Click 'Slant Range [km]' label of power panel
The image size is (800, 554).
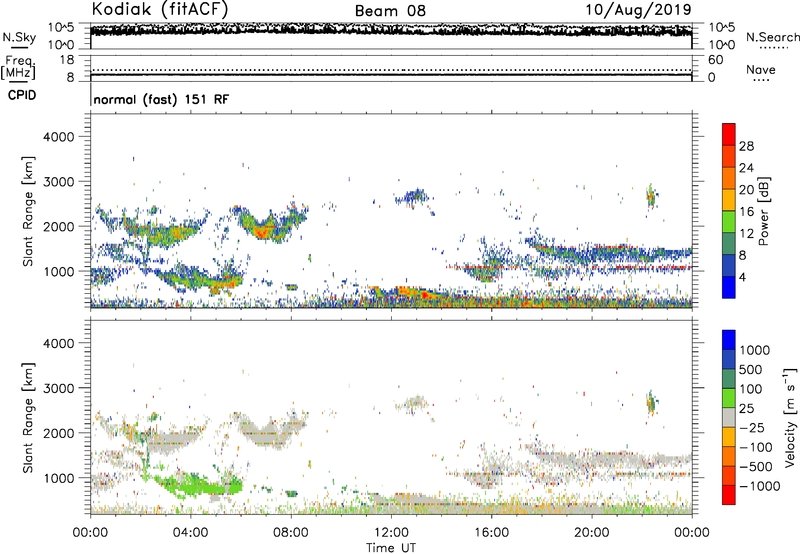click(x=28, y=212)
